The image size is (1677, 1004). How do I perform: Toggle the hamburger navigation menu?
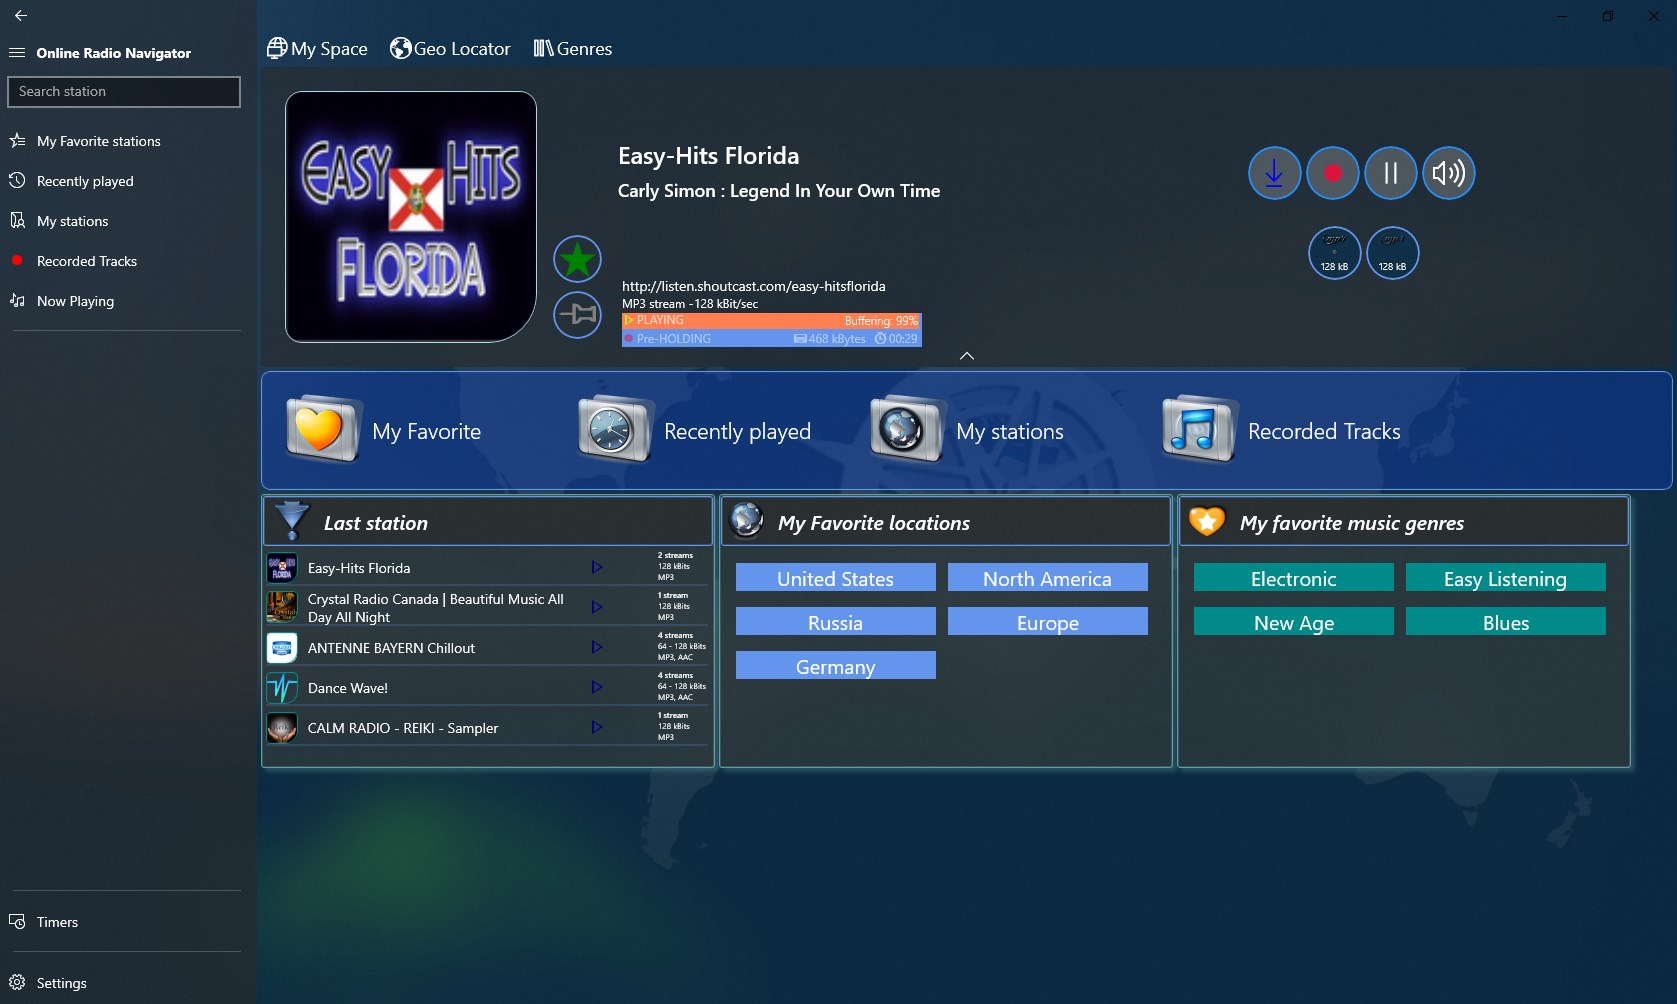17,53
